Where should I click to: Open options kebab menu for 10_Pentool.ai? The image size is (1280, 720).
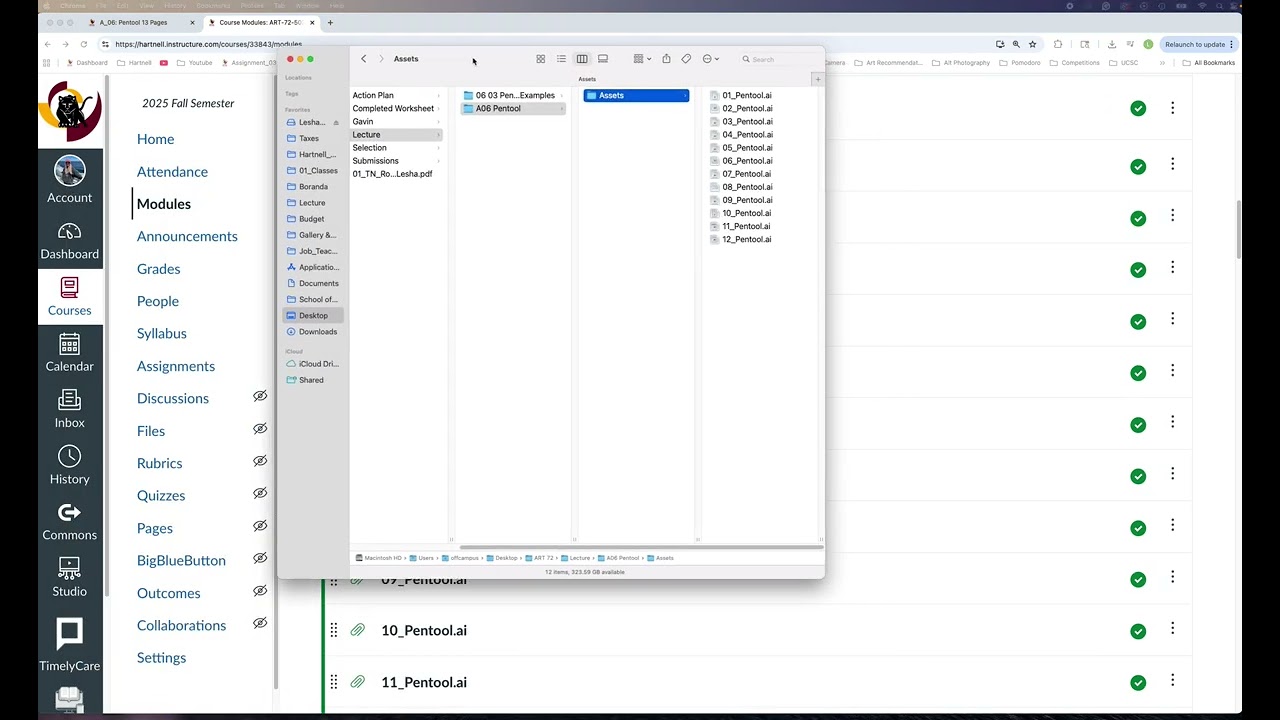(1172, 630)
